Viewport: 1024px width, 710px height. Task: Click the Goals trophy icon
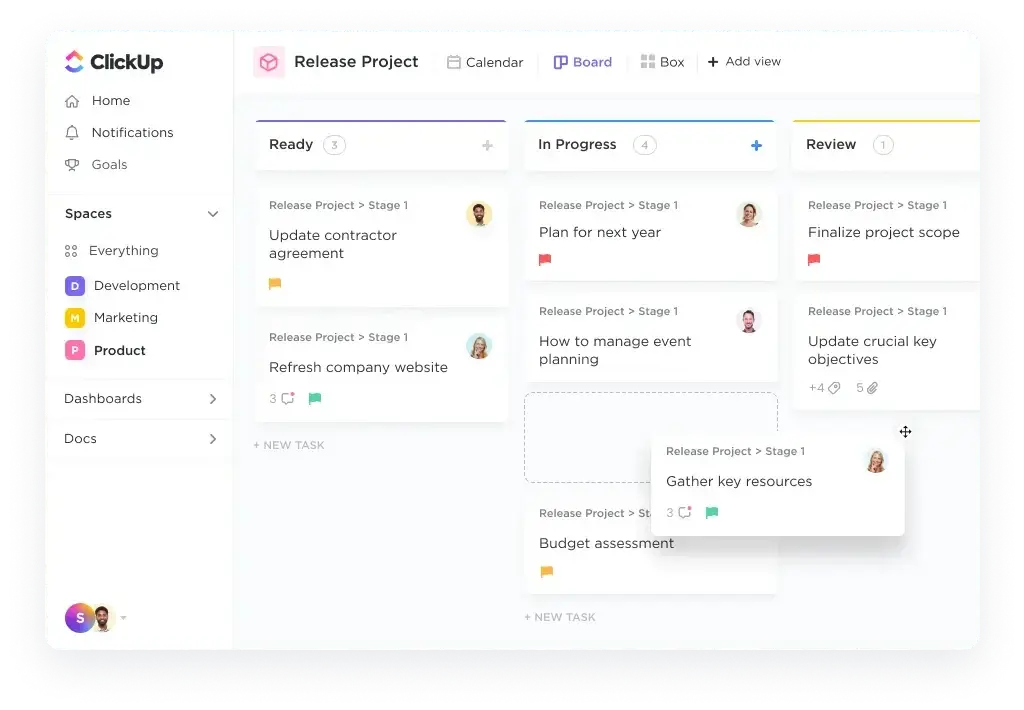(x=72, y=165)
